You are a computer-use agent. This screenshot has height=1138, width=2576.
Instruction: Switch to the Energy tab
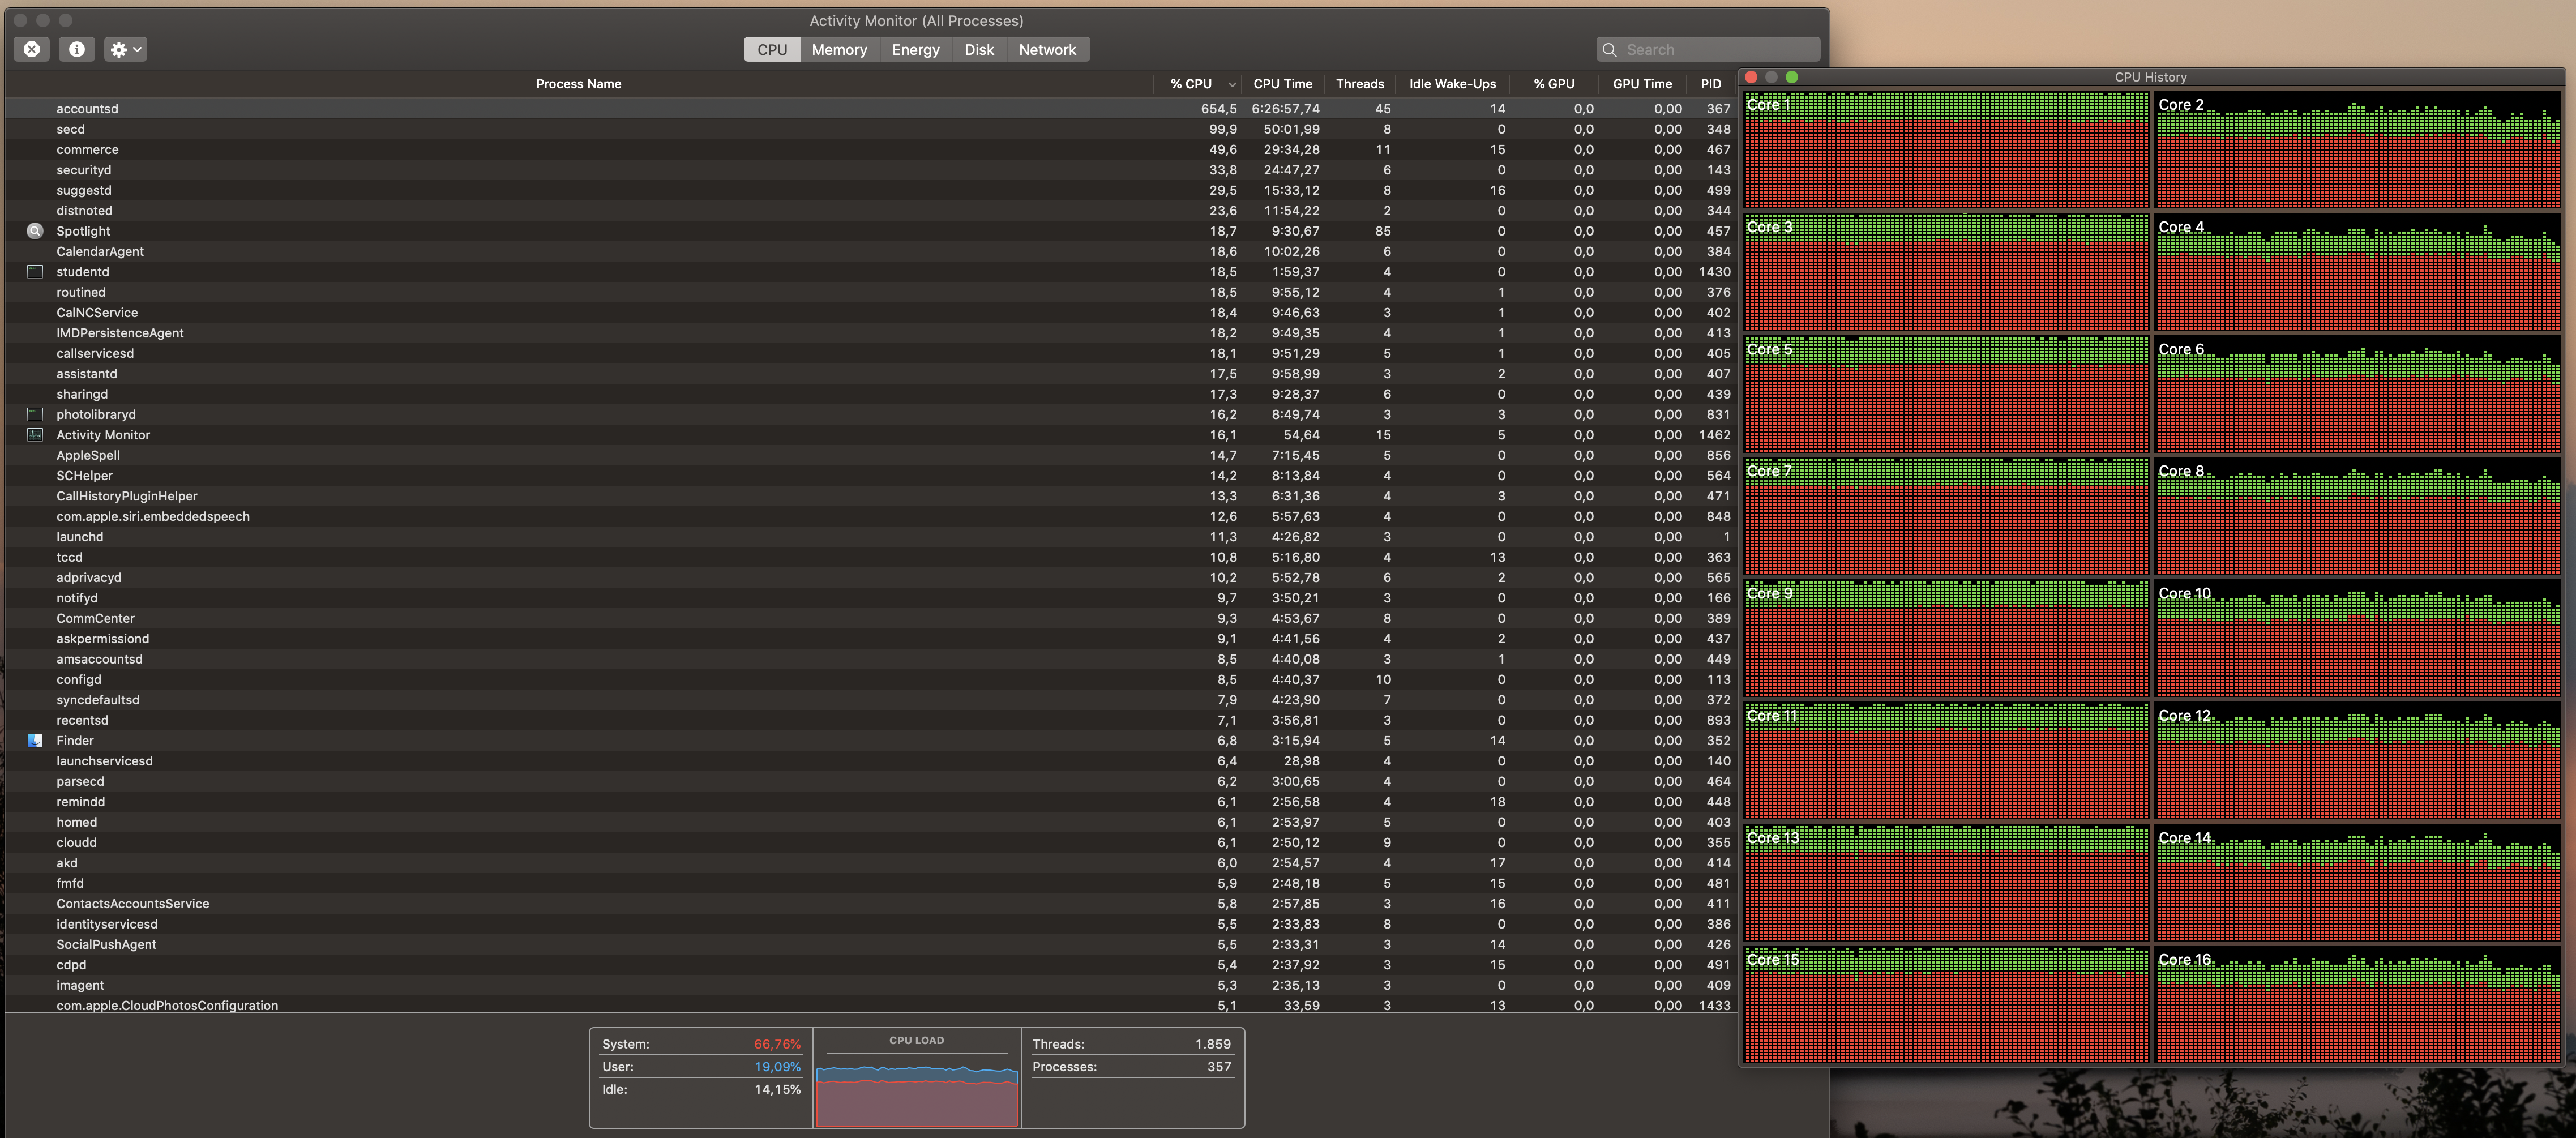915,50
